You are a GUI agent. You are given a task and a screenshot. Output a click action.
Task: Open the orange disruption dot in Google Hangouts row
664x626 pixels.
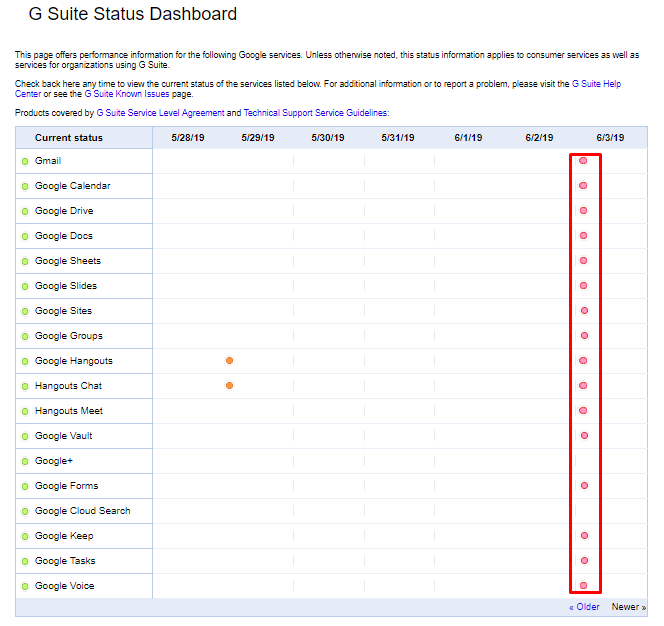coord(230,360)
